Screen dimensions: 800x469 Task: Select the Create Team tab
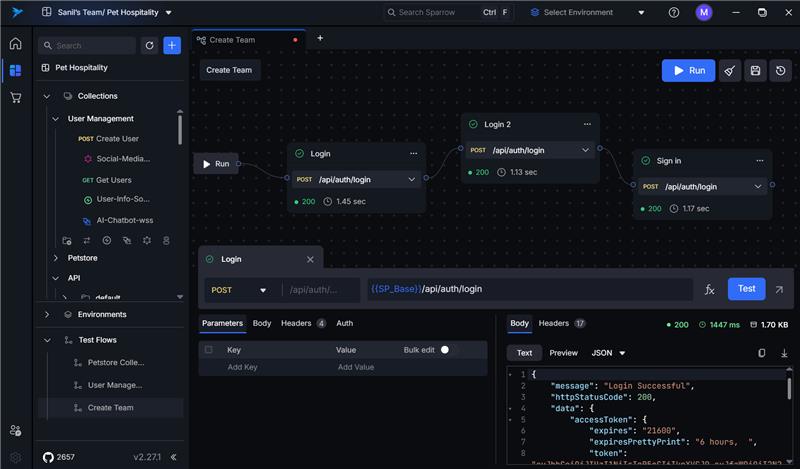(x=249, y=40)
